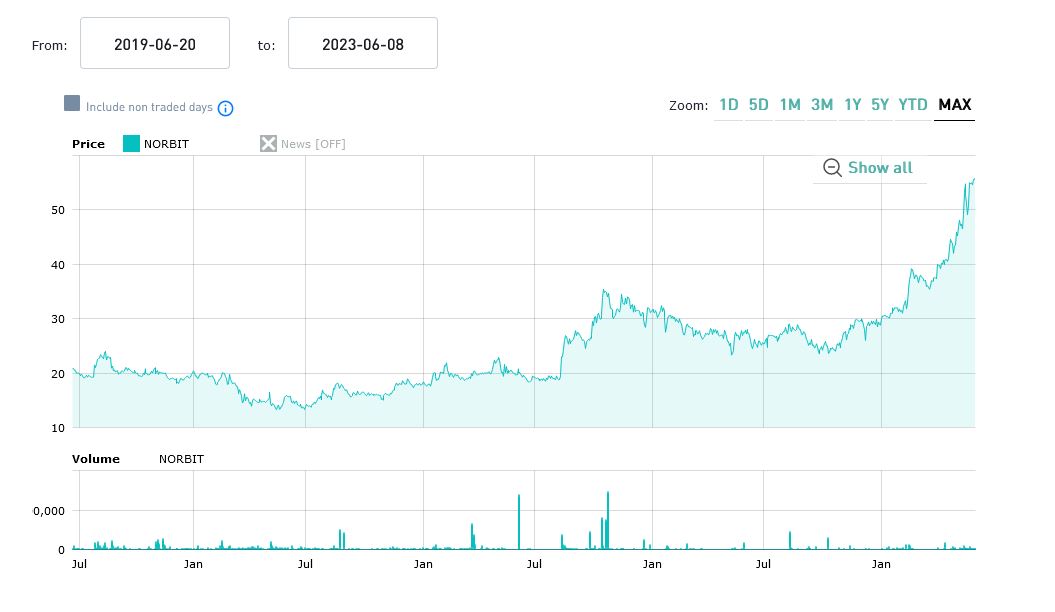
Task: Select the 3M zoom range
Action: coord(822,105)
